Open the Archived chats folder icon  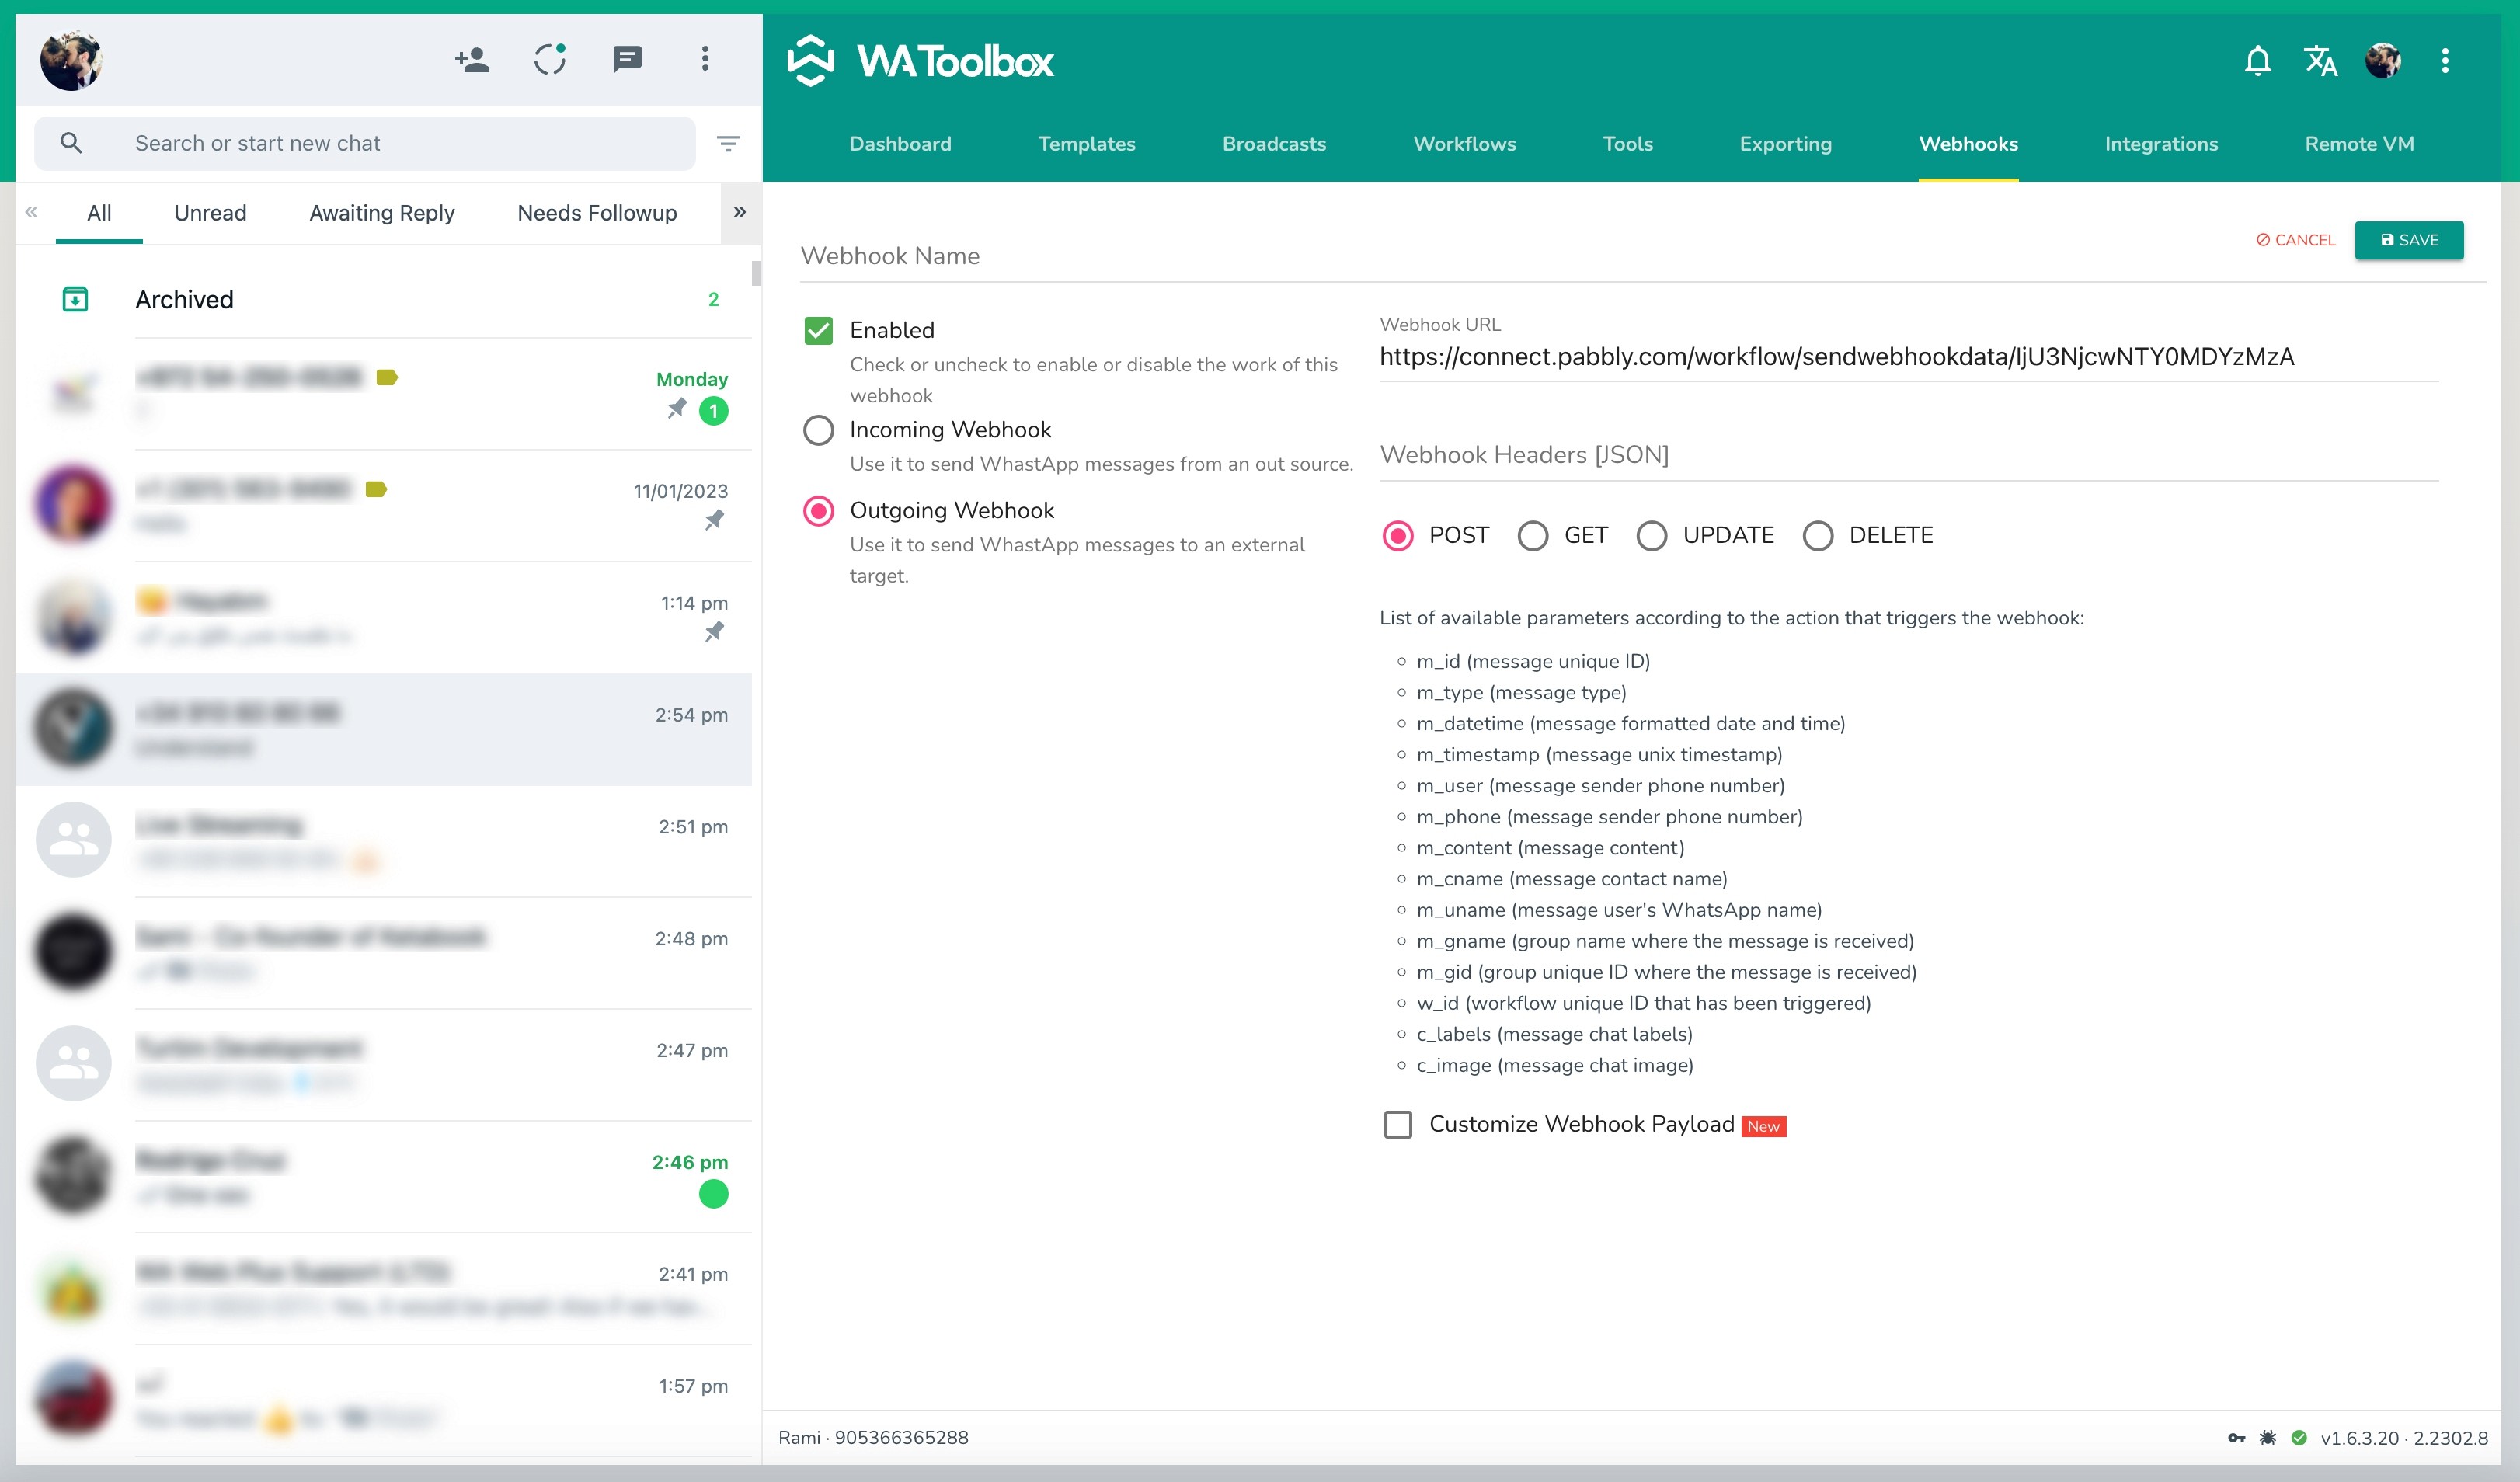pos(75,299)
